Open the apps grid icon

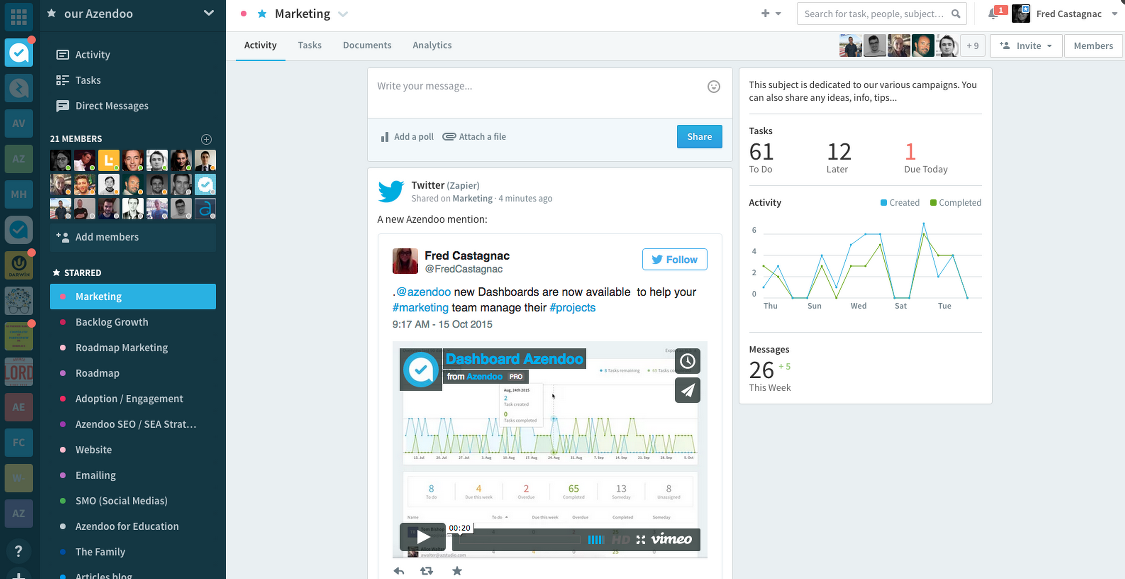pyautogui.click(x=19, y=16)
